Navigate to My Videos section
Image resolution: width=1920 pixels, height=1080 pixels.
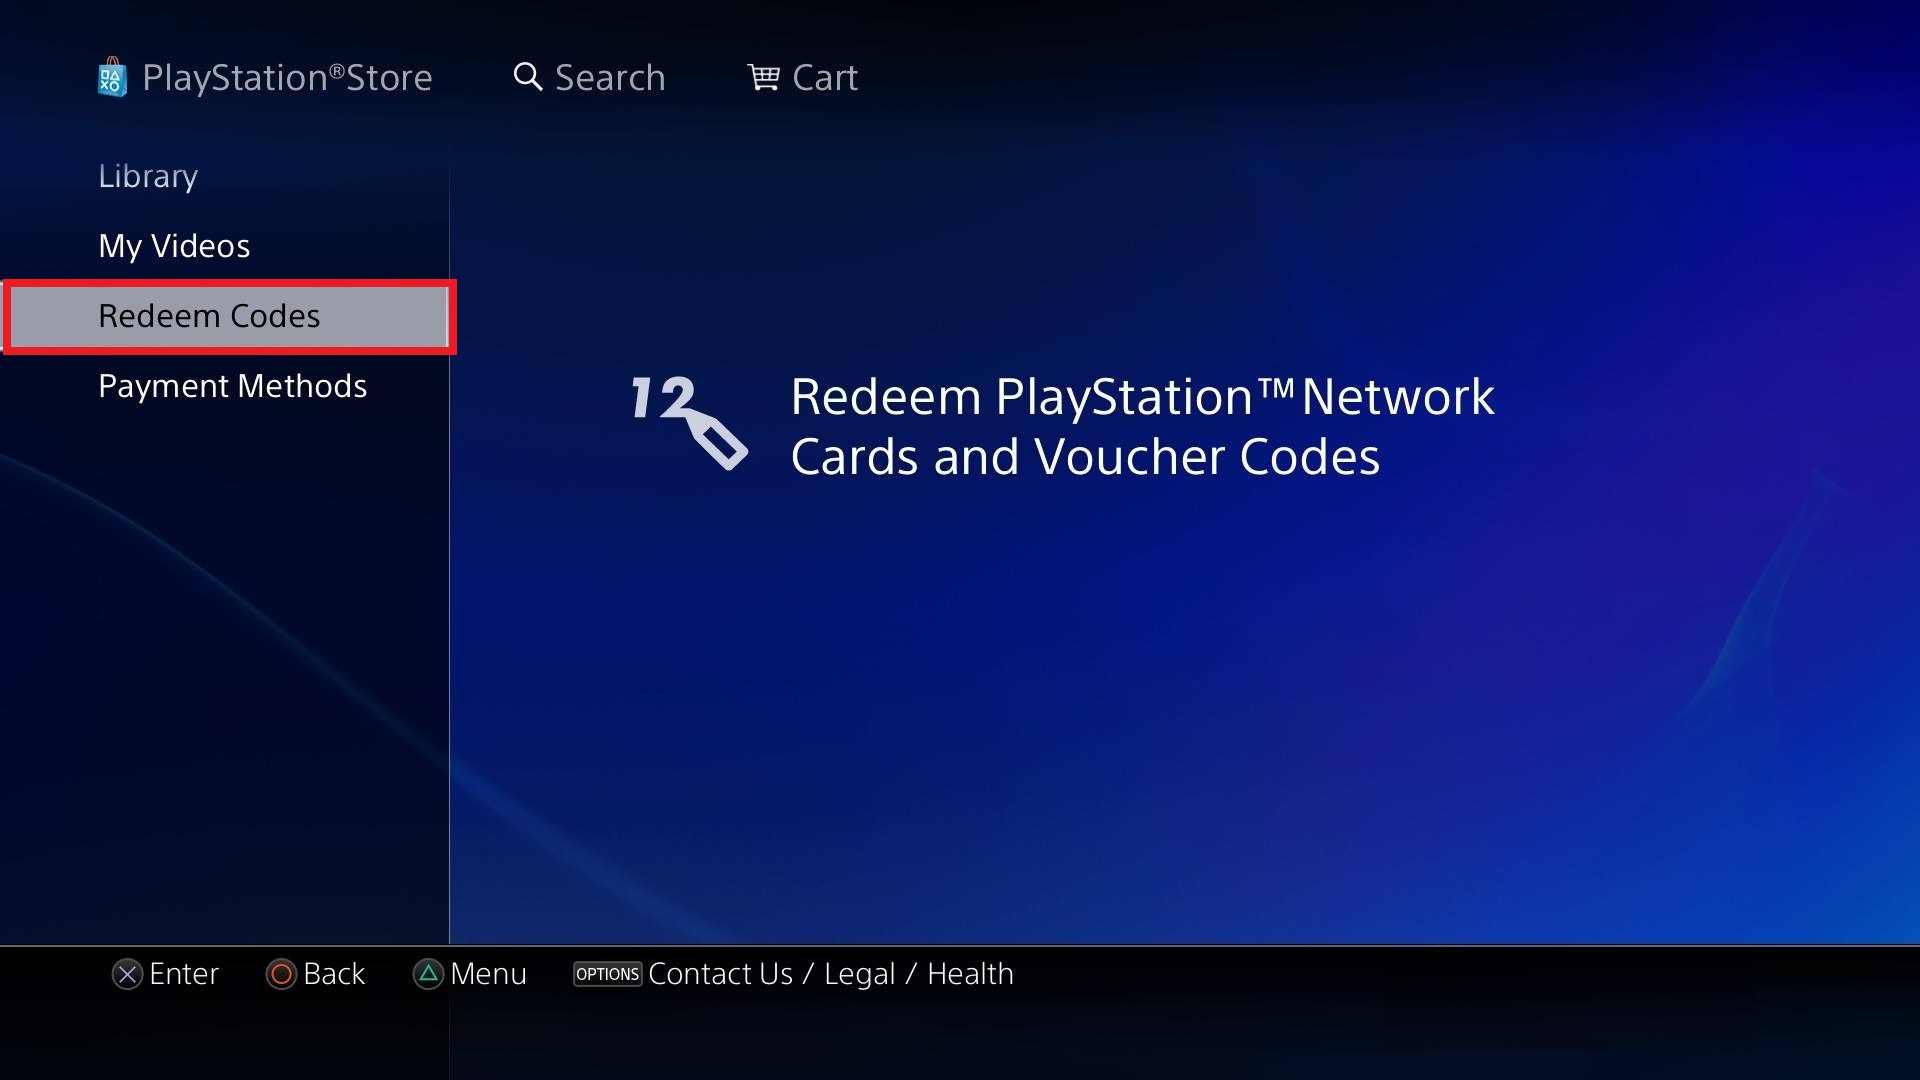174,244
